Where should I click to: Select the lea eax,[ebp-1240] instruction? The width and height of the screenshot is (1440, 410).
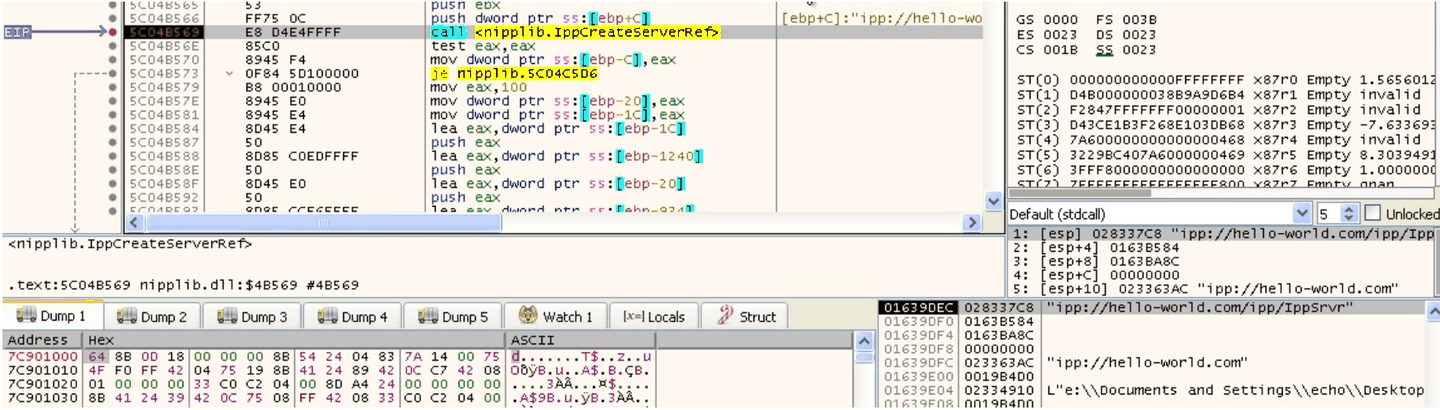[x=565, y=157]
